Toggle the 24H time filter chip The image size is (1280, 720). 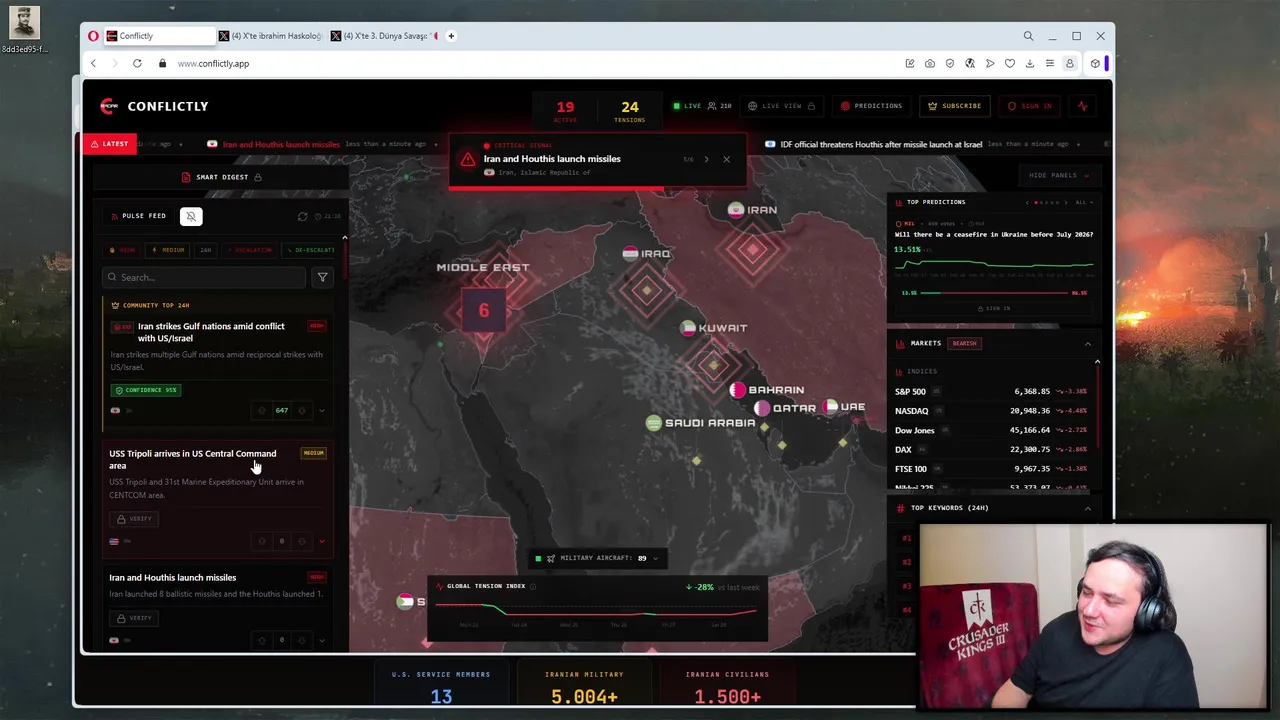[205, 250]
